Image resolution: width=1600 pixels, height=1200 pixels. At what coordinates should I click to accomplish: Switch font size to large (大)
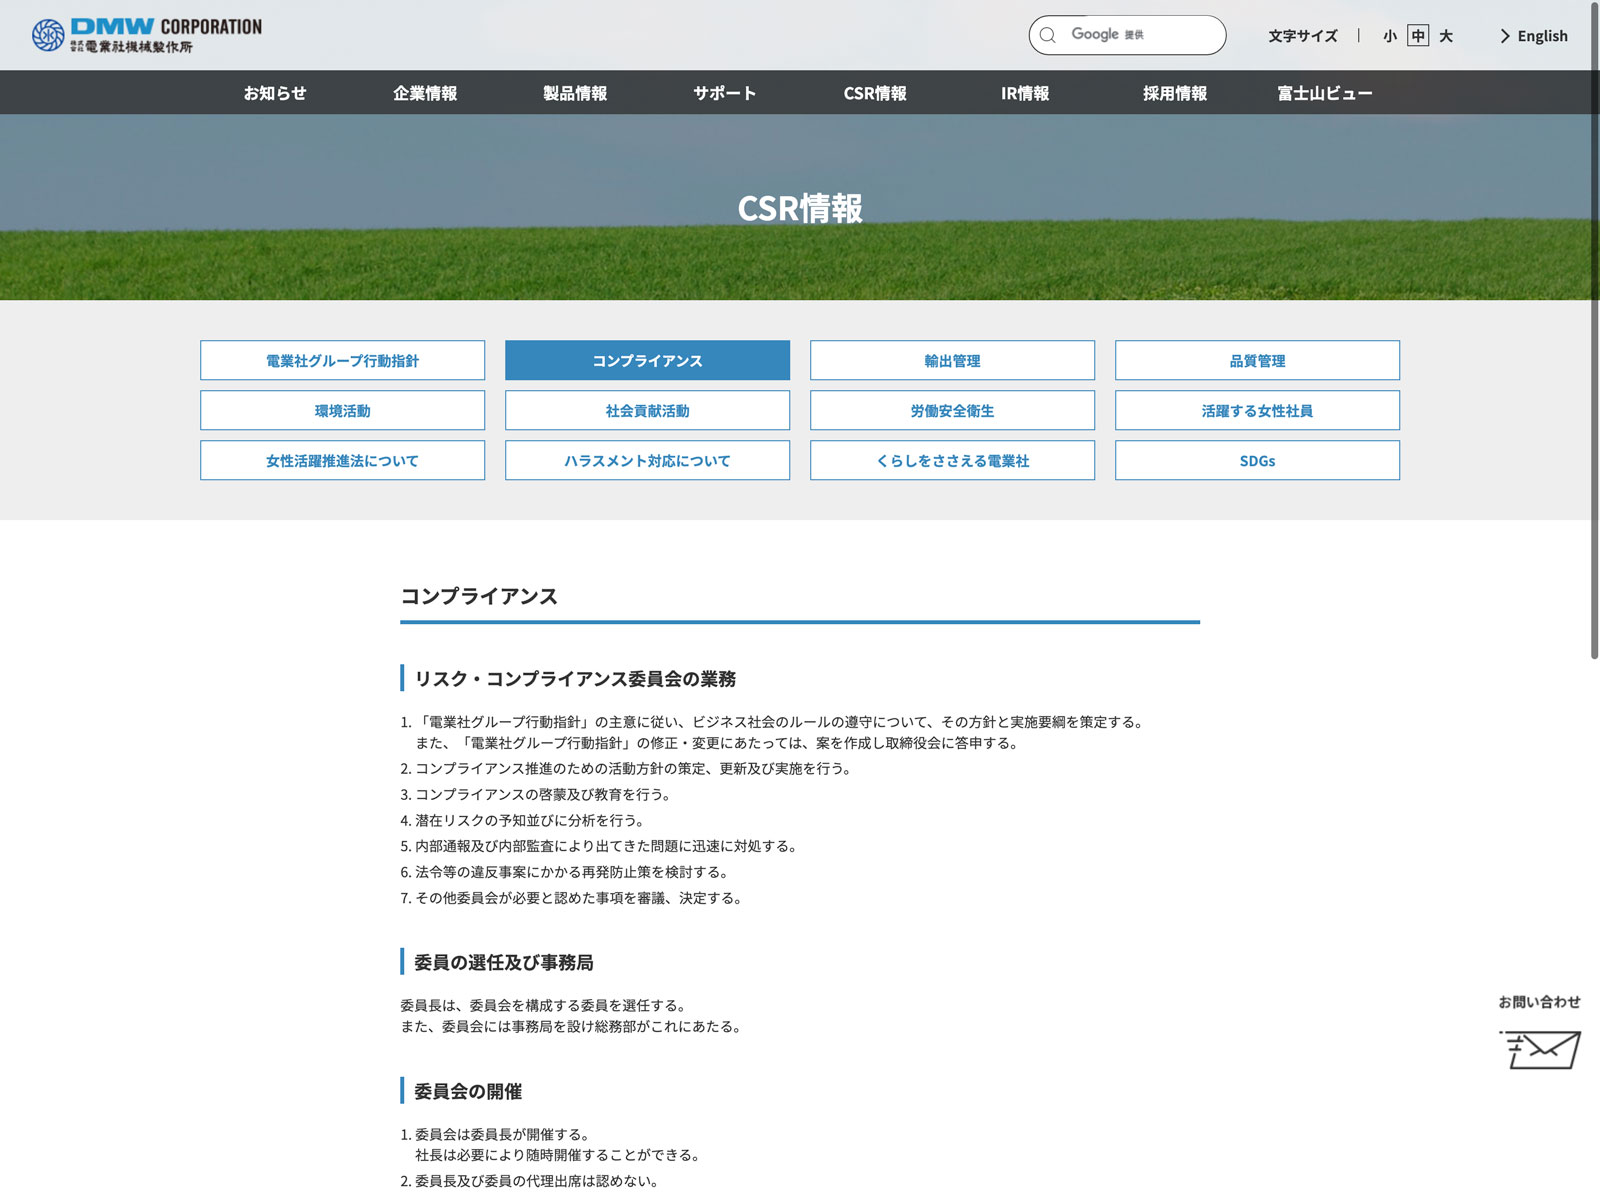tap(1446, 36)
